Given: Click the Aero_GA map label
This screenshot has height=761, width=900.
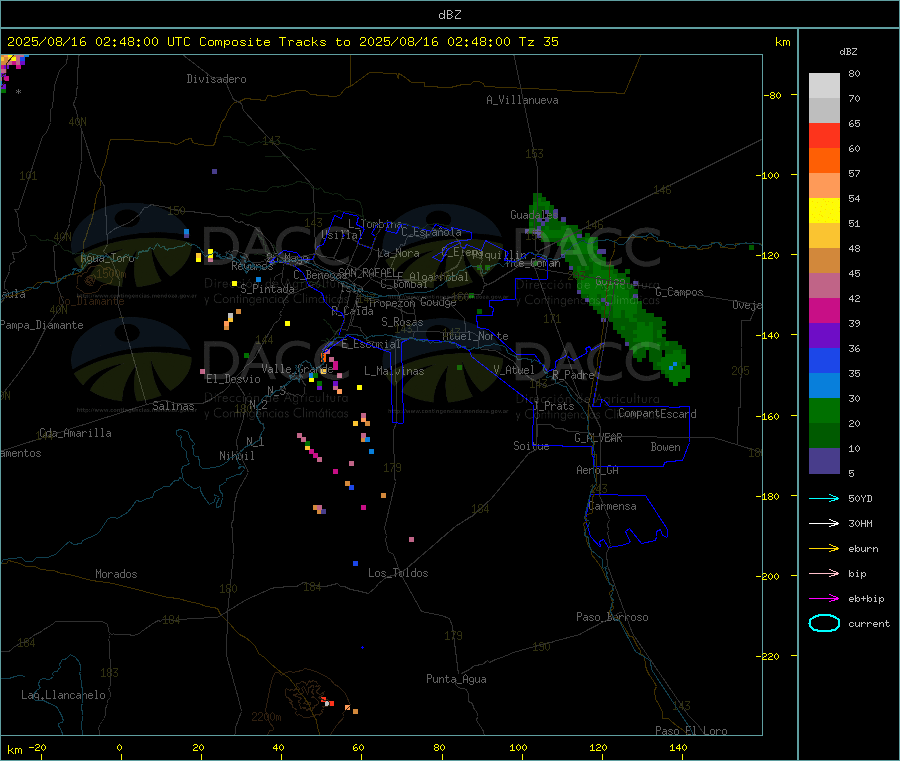Looking at the screenshot, I should [598, 470].
